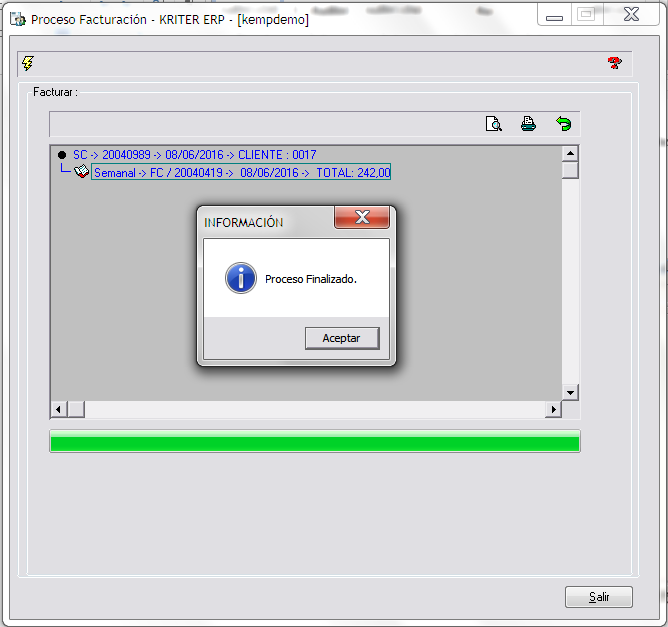This screenshot has width=668, height=627.
Task: Click the yellow lightning bolt execute icon
Action: (28, 63)
